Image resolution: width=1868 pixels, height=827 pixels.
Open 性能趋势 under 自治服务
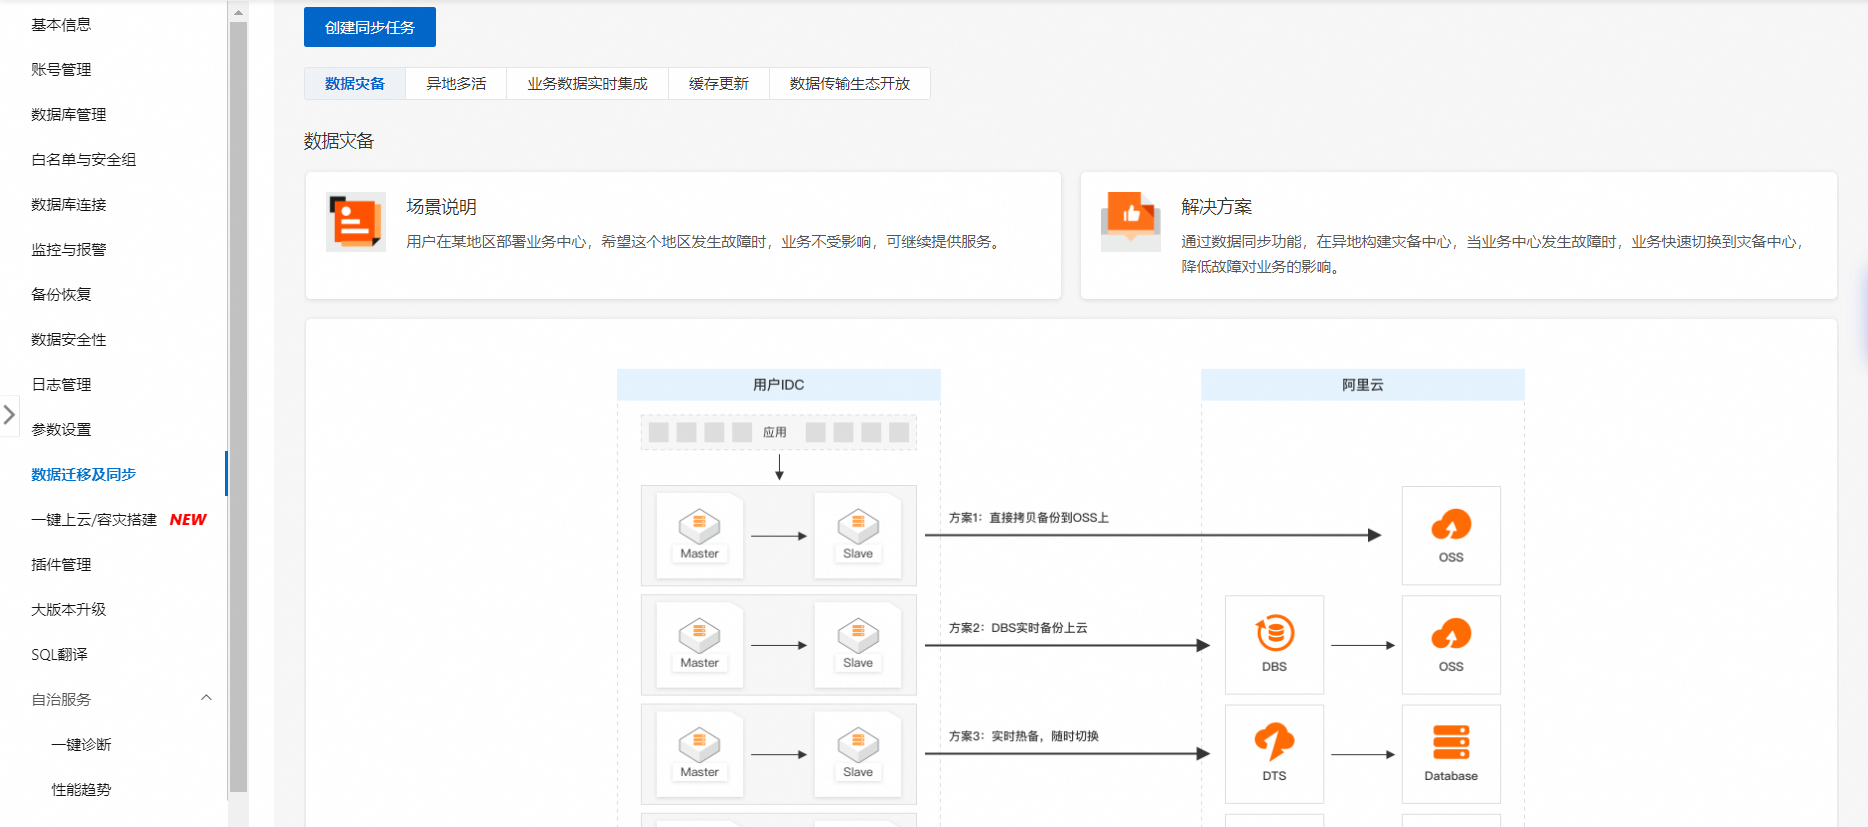point(82,790)
